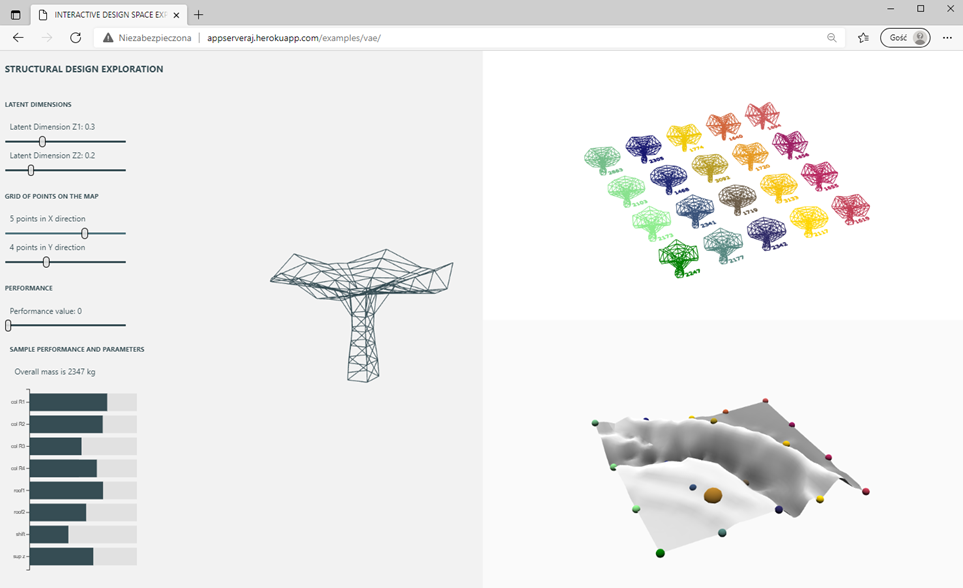Open the browser ellipsis settings menu
The height and width of the screenshot is (588, 963).
[947, 37]
